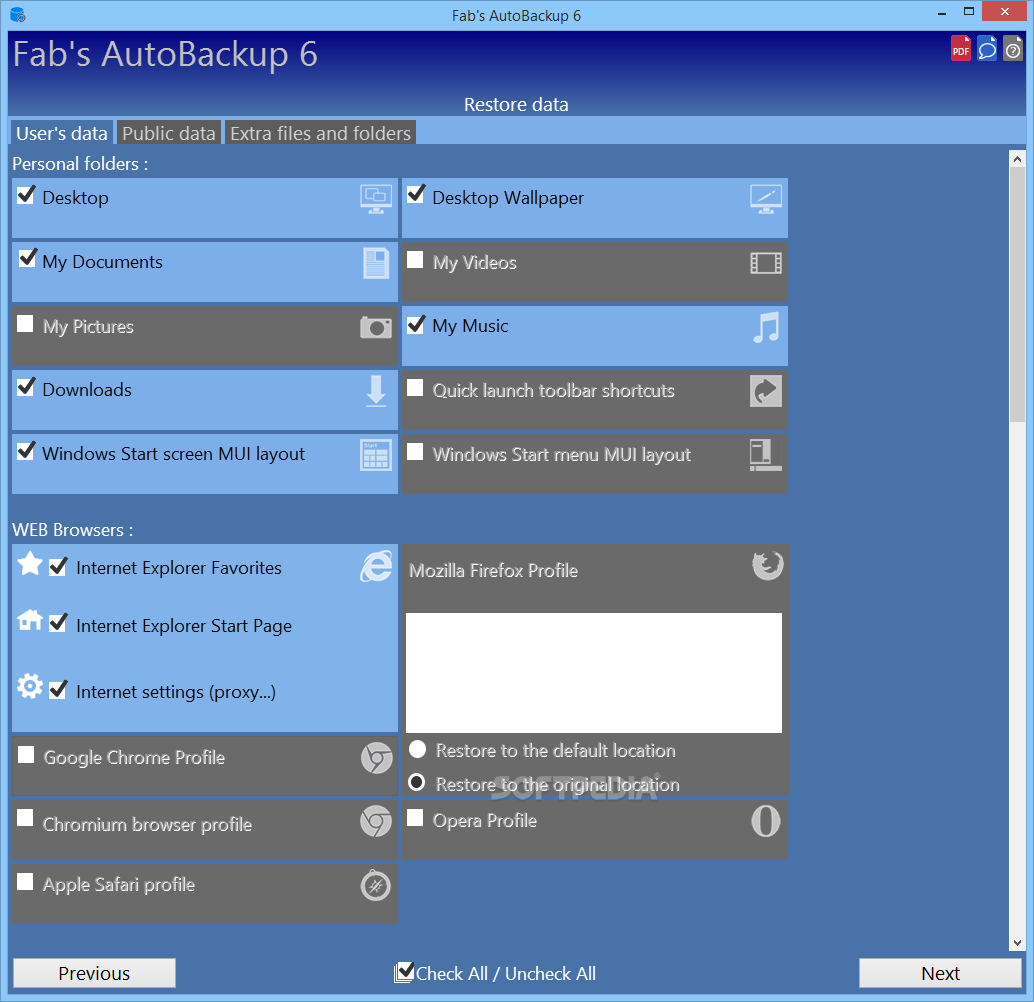Uncheck the Desktop Wallpaper checkbox

[415, 194]
